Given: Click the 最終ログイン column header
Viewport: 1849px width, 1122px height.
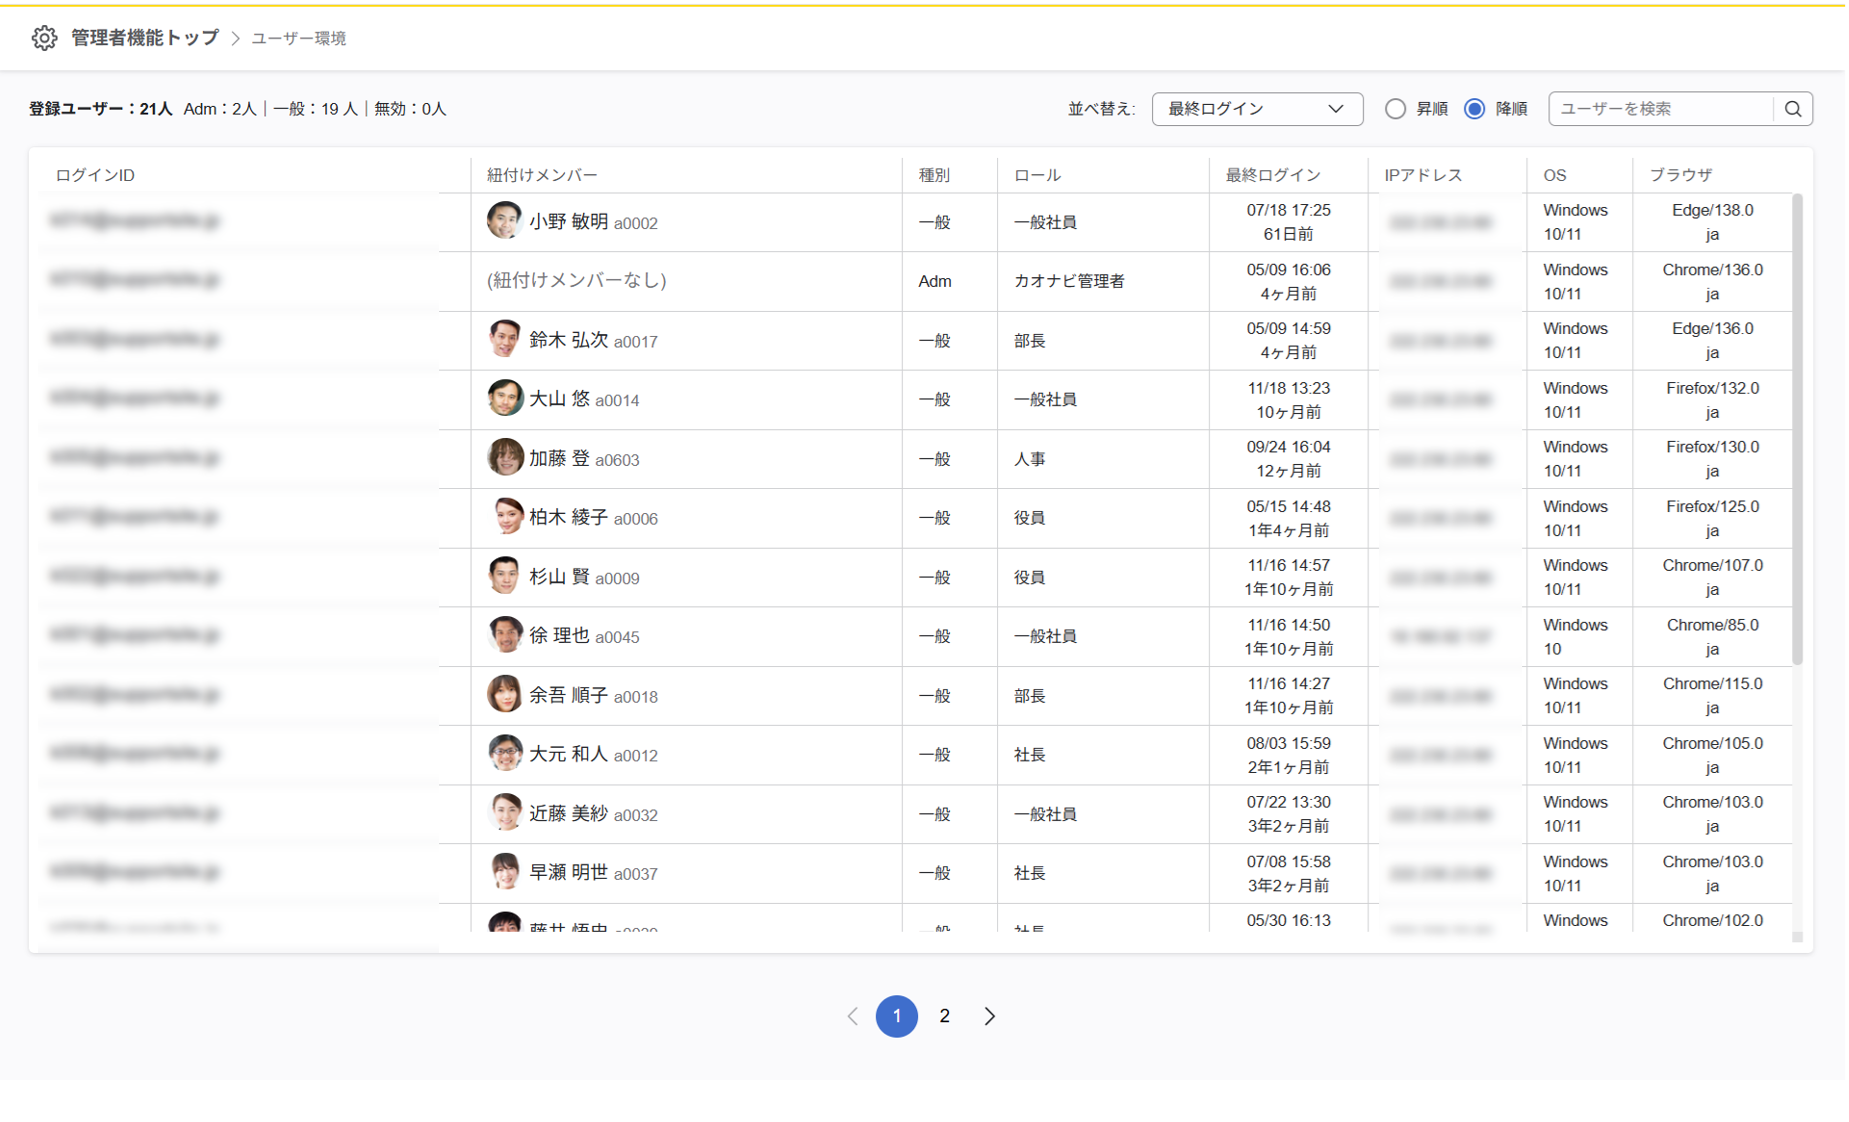Looking at the screenshot, I should [x=1272, y=175].
